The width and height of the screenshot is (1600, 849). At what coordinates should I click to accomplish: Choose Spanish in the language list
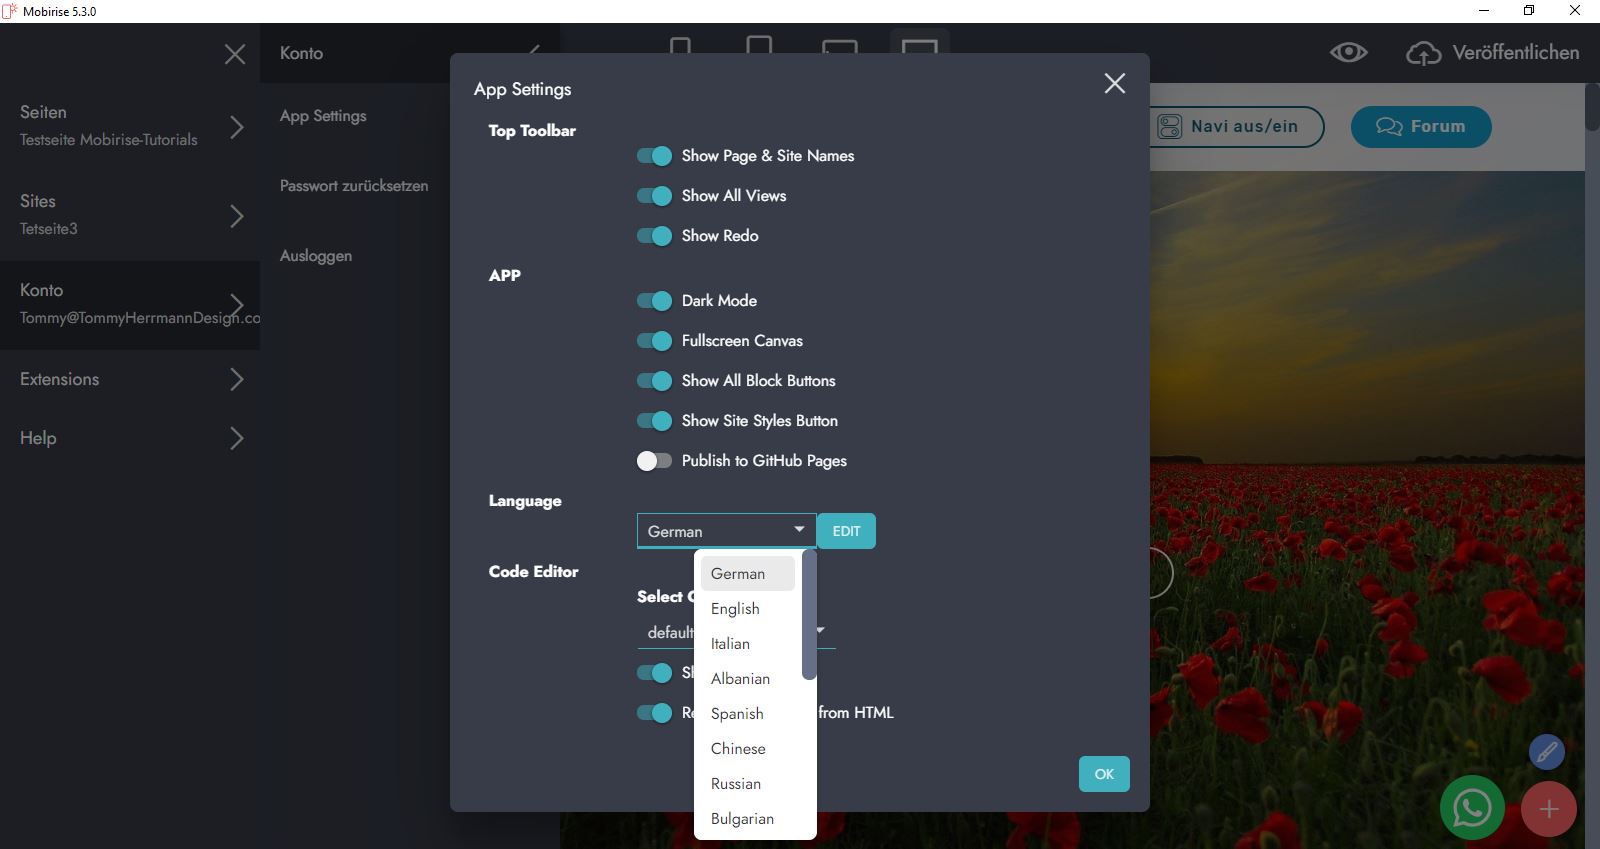(737, 714)
